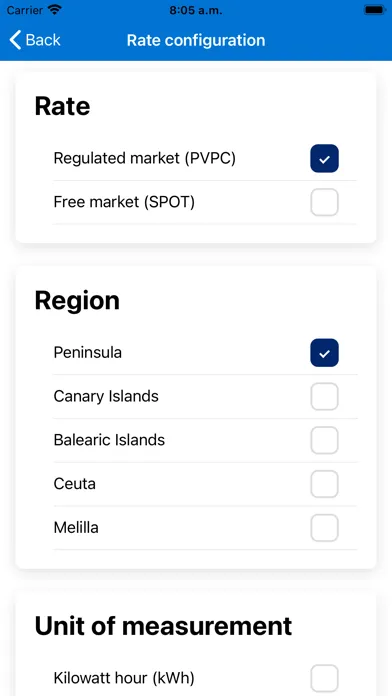Viewport: 392px width, 696px height.
Task: Tap the Wi-Fi signal icon in status bar
Action: pyautogui.click(x=55, y=10)
